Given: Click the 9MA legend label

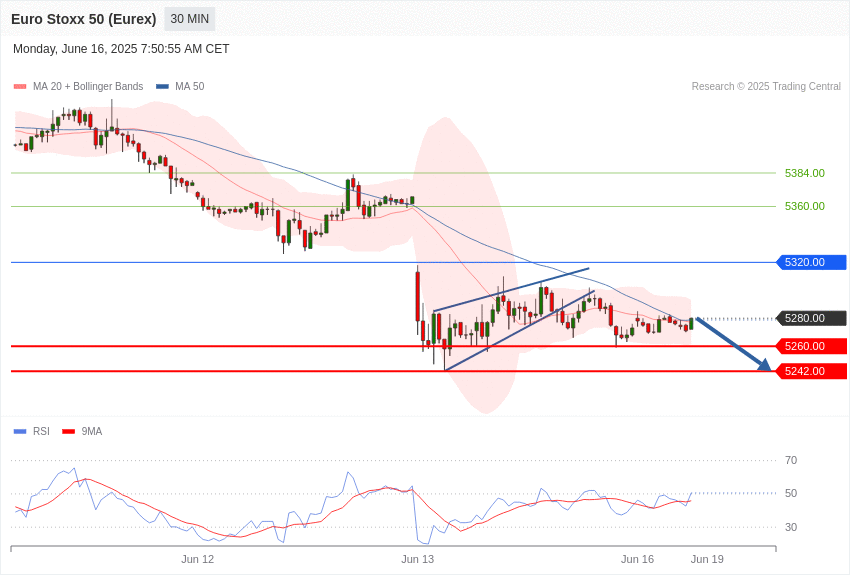Looking at the screenshot, I should 92,431.
